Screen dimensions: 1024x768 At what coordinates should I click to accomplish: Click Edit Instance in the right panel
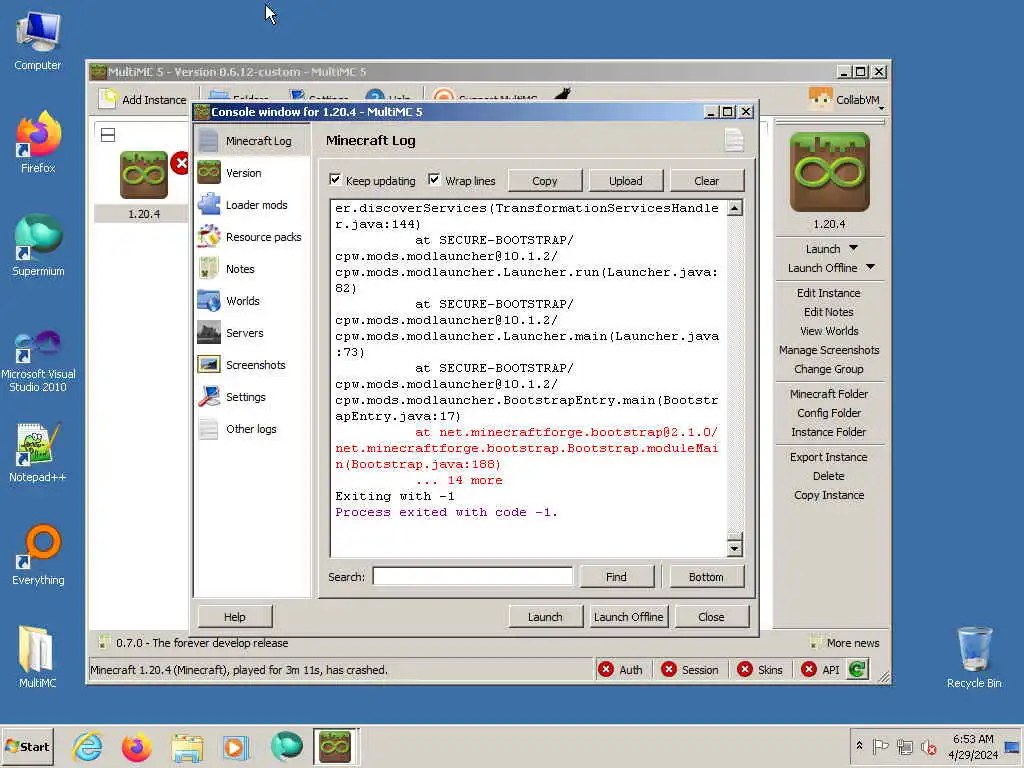click(x=829, y=293)
